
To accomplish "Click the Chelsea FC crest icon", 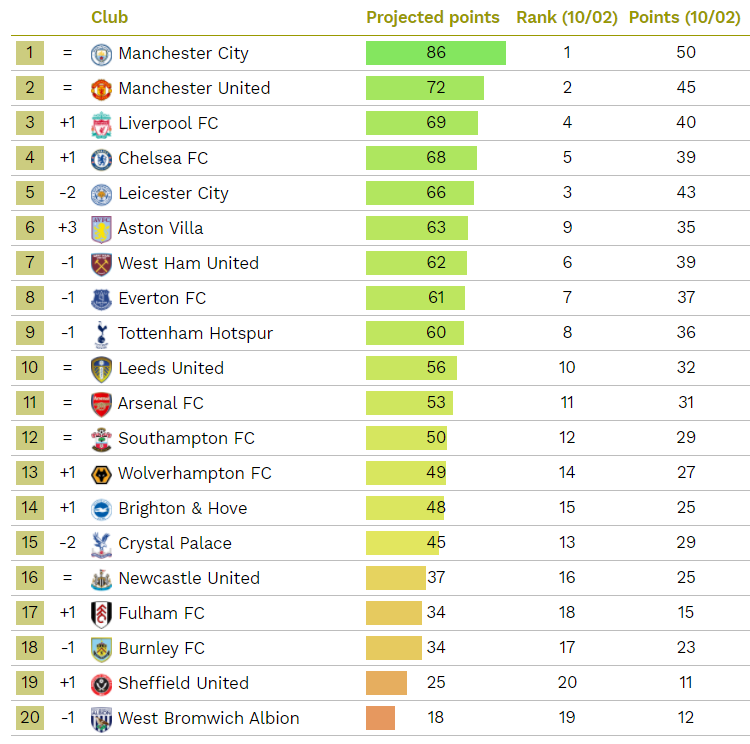I will [x=101, y=159].
